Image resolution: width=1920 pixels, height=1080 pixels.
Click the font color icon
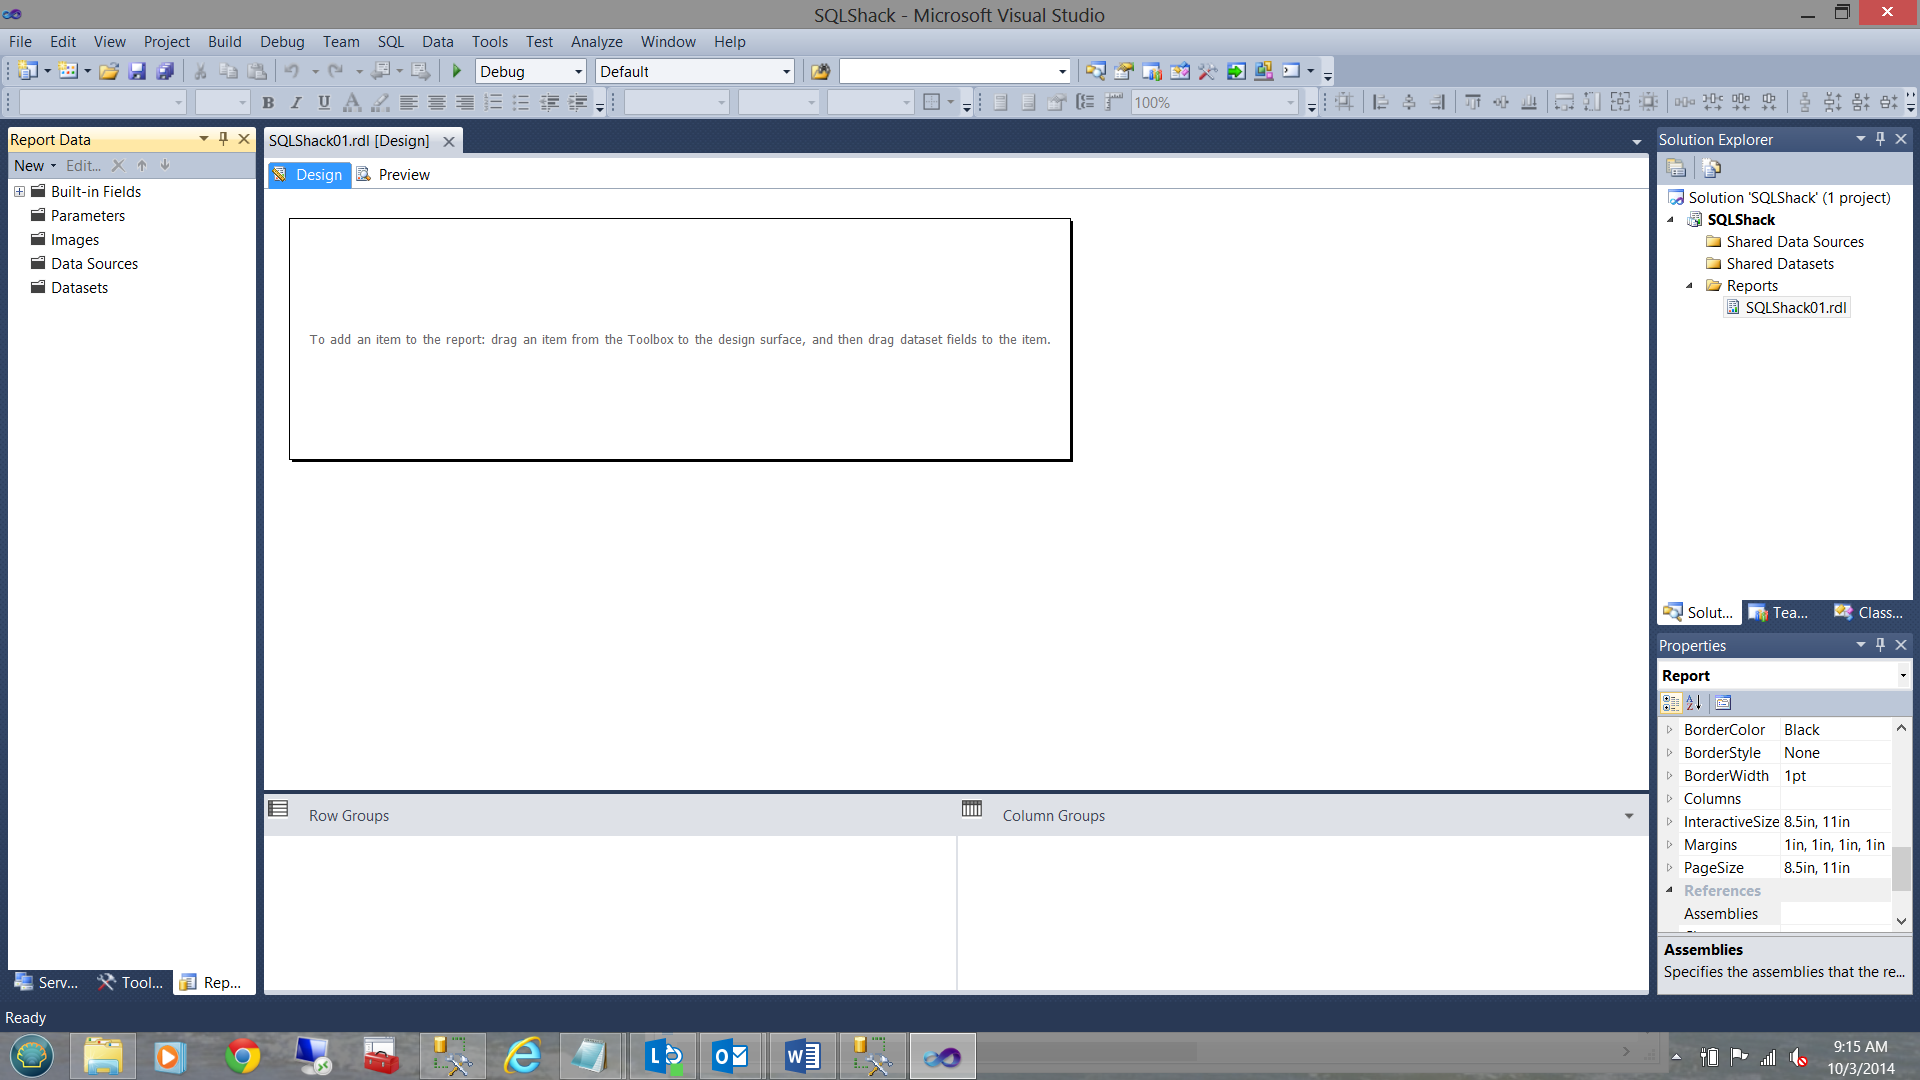coord(351,102)
